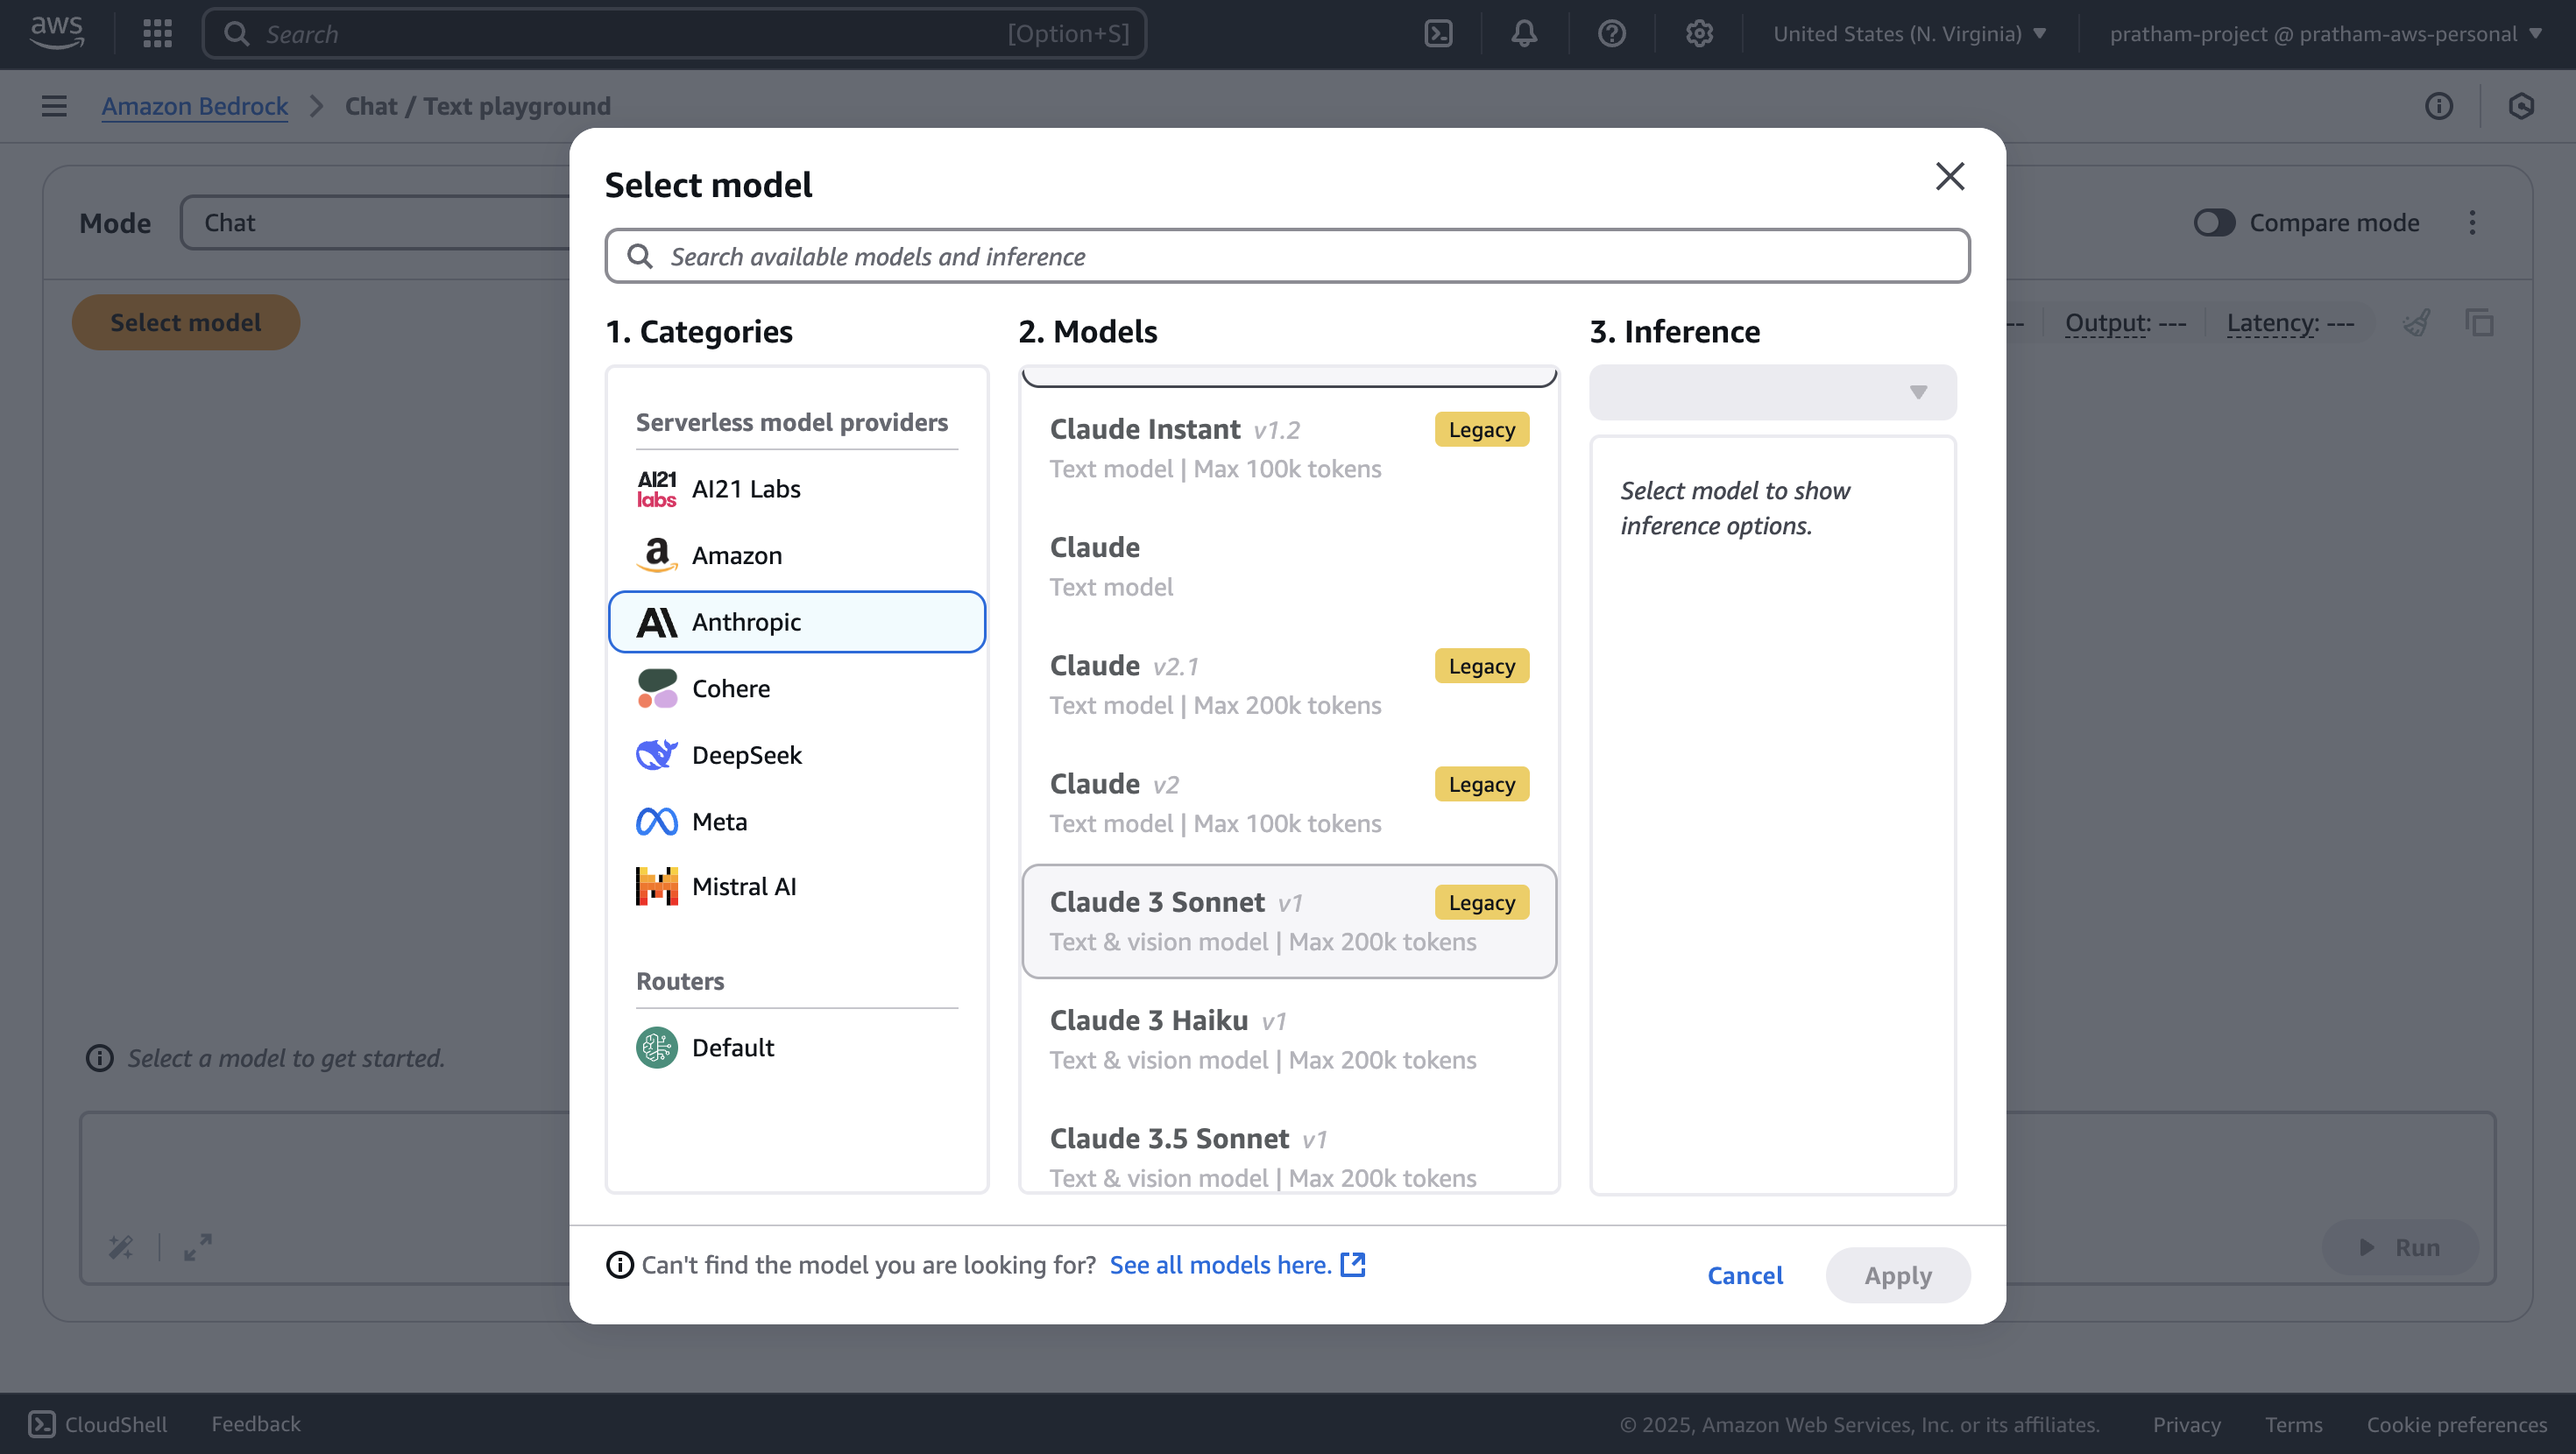
Task: Open the settings gear in the top bar
Action: [x=1699, y=34]
